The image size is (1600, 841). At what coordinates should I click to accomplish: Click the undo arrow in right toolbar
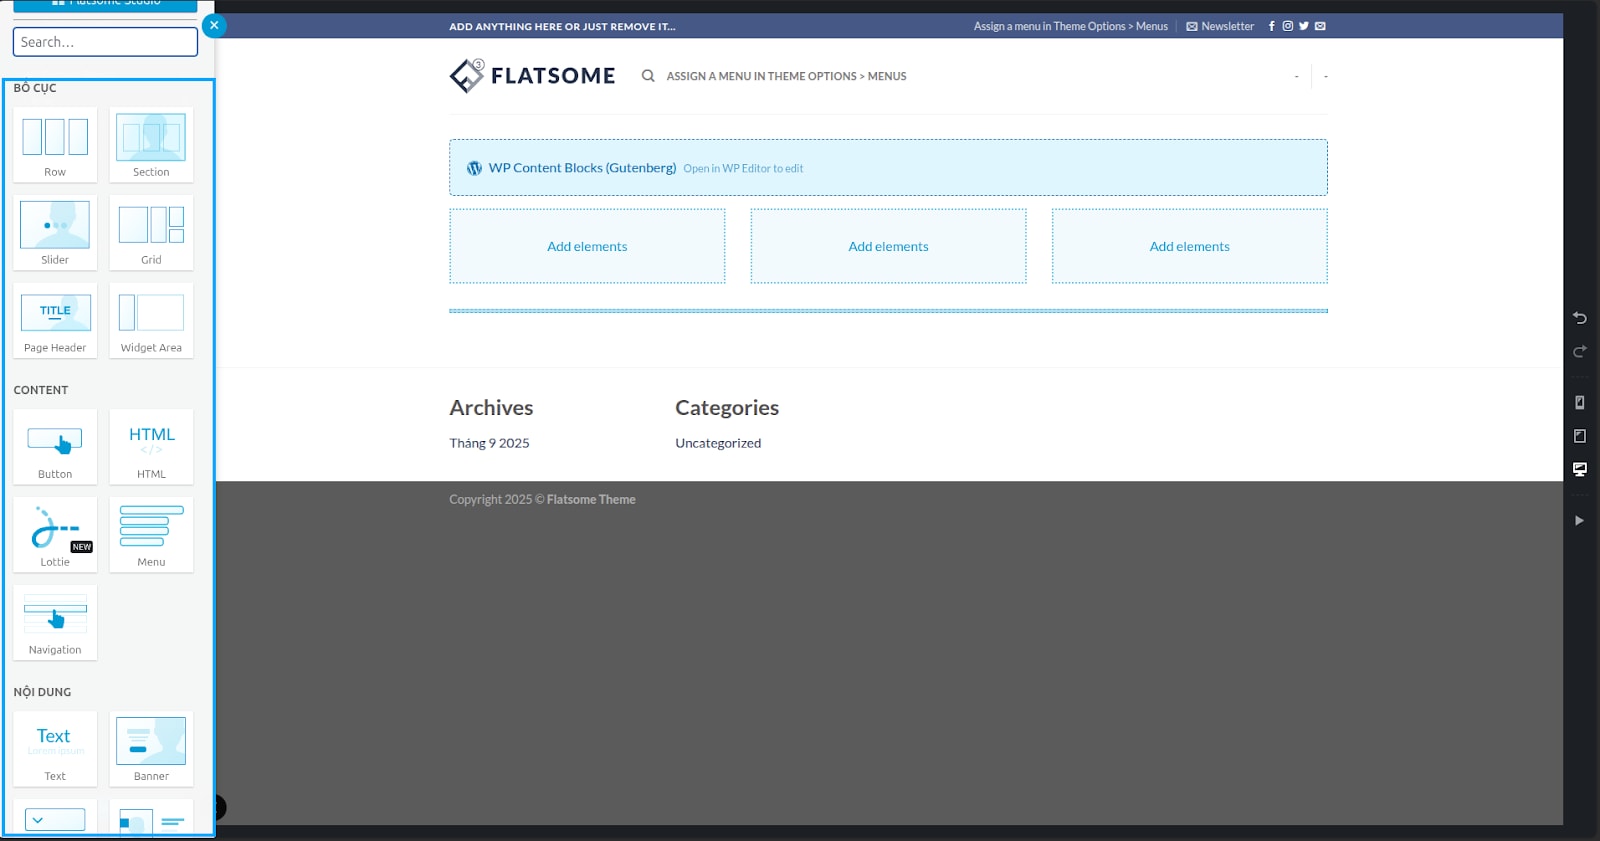pos(1579,318)
